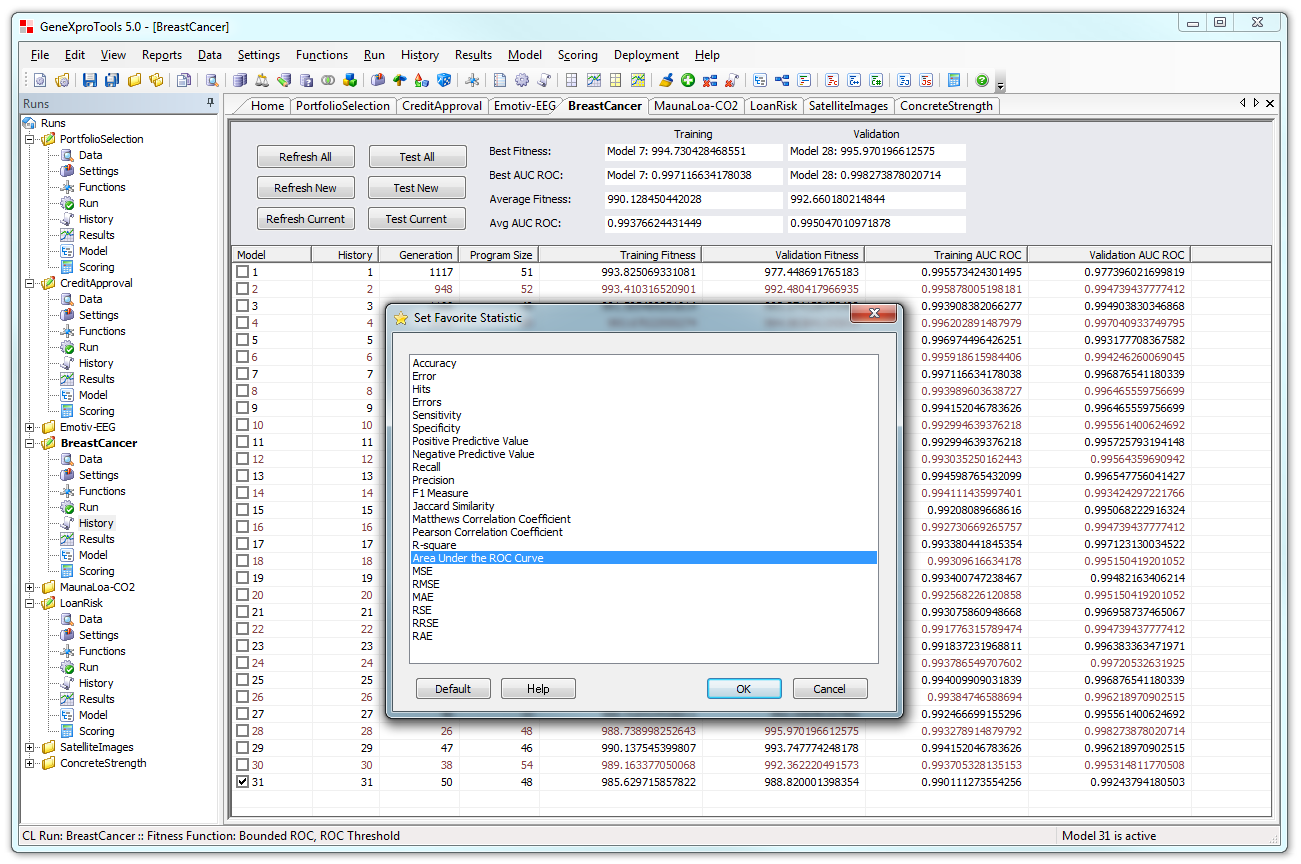Click the Refresh All button
Viewport: 1301px width, 864px height.
coord(305,157)
